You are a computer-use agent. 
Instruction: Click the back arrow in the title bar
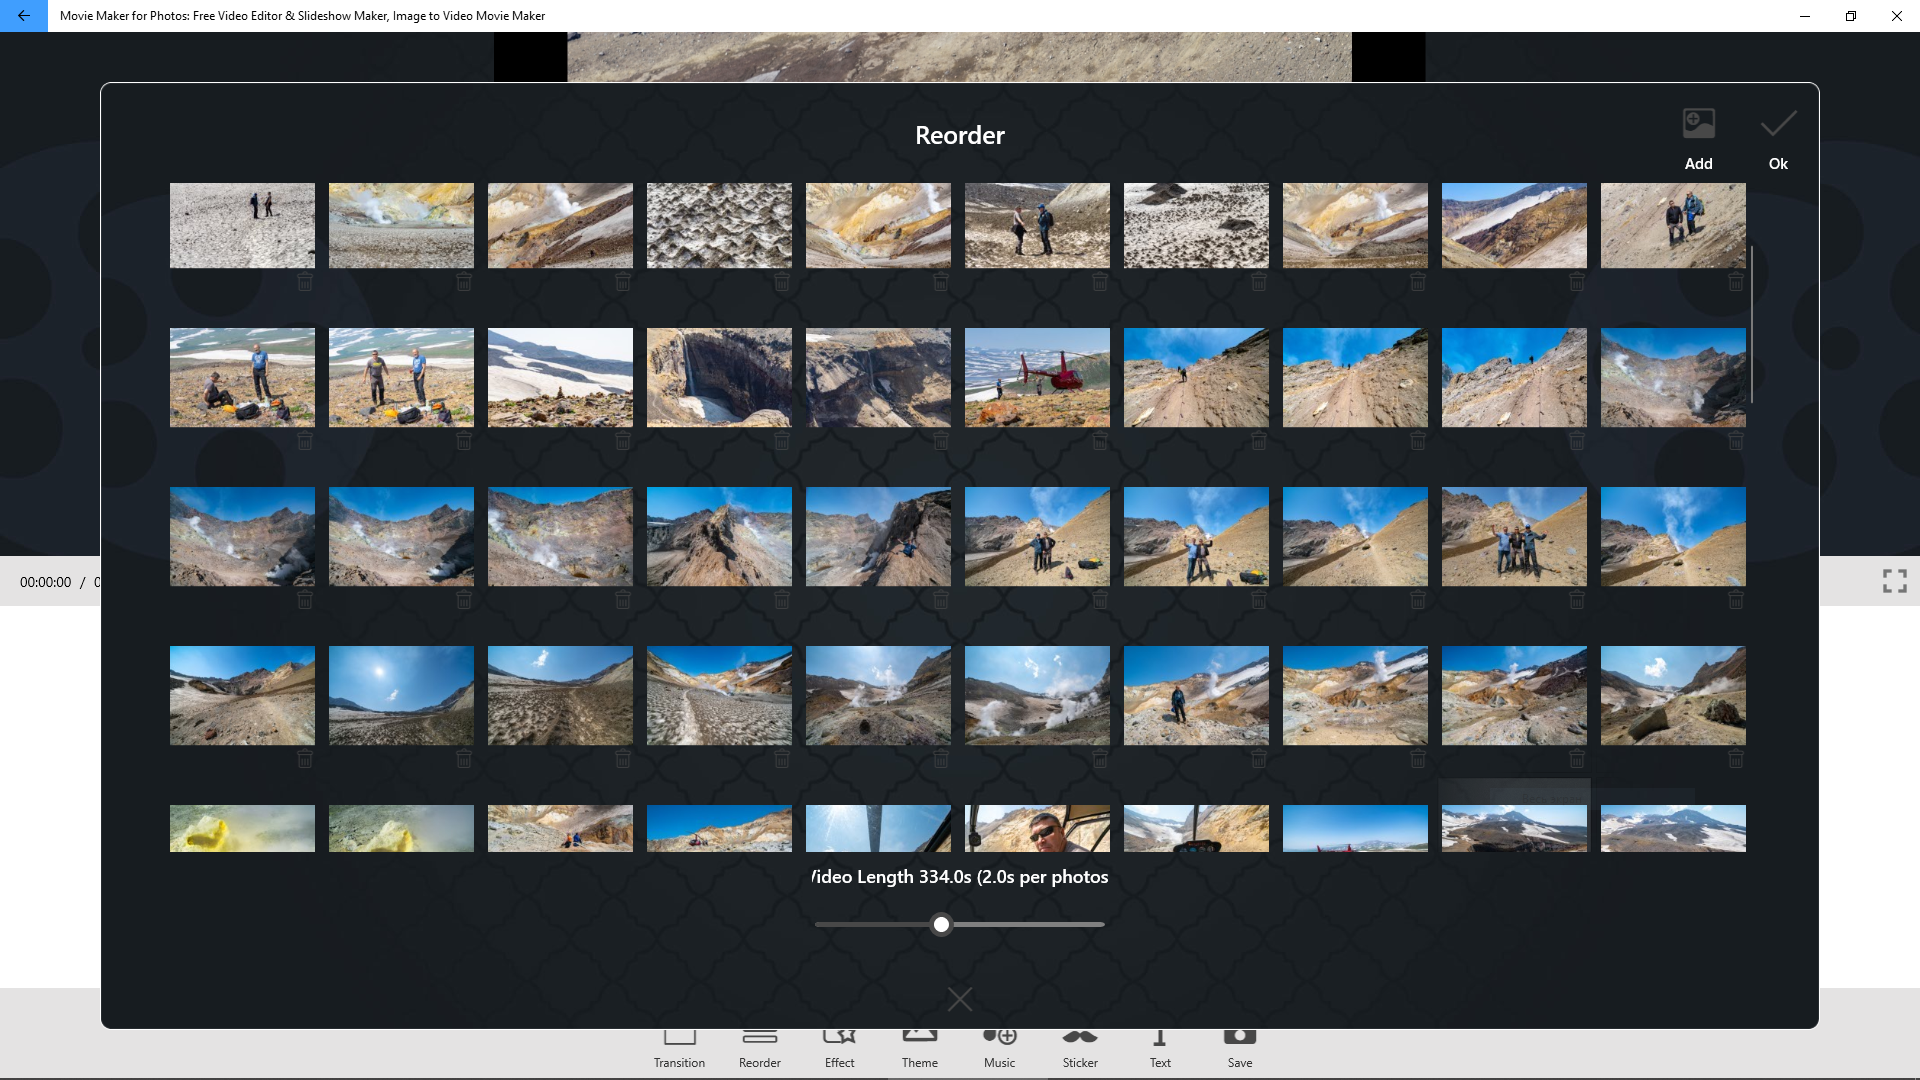pyautogui.click(x=23, y=16)
